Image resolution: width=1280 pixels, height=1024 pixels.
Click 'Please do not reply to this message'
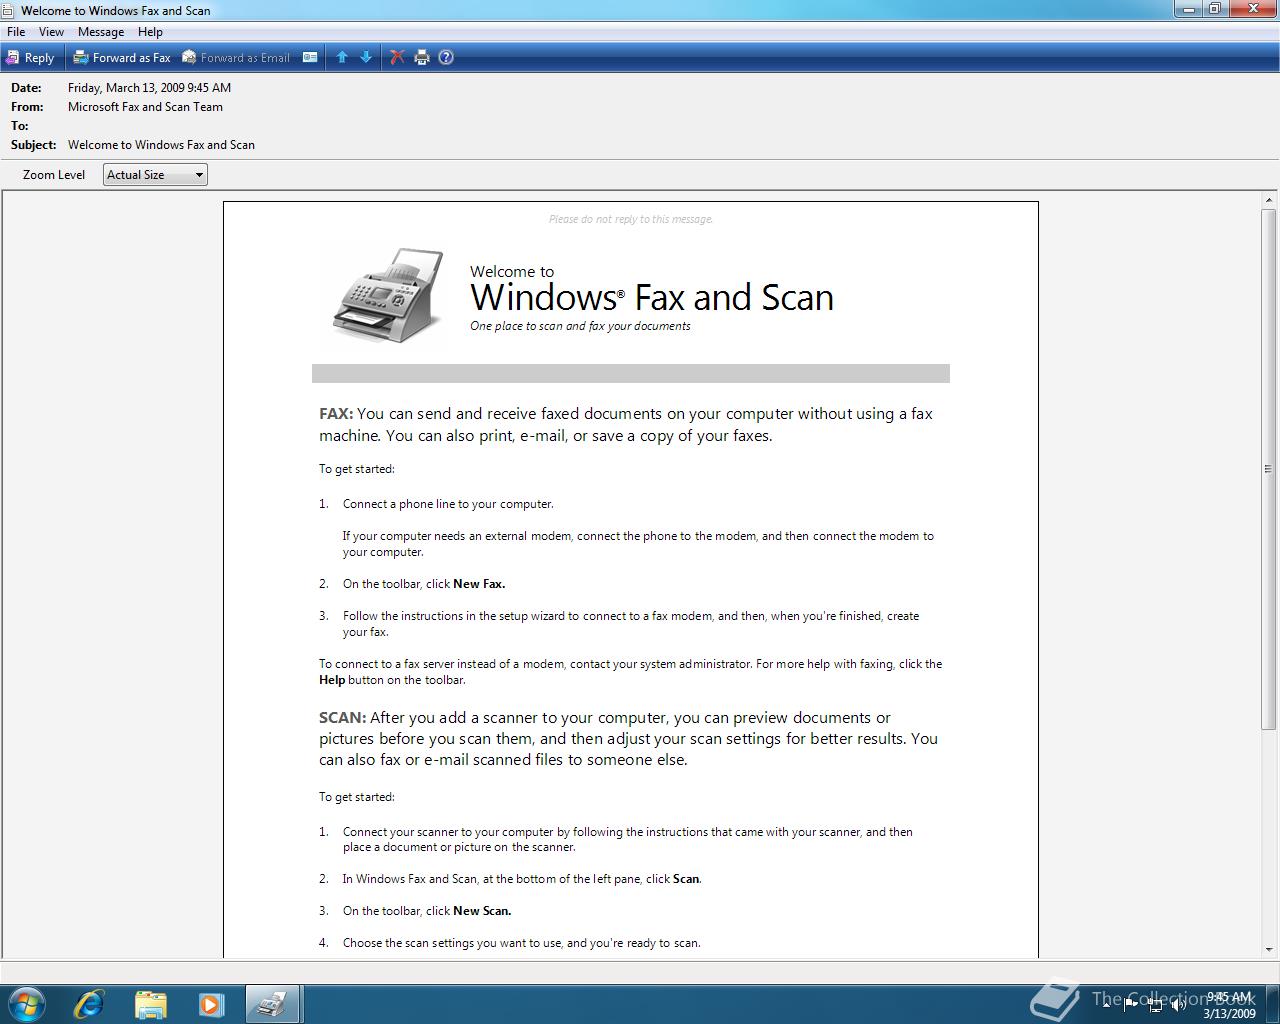[x=631, y=219]
